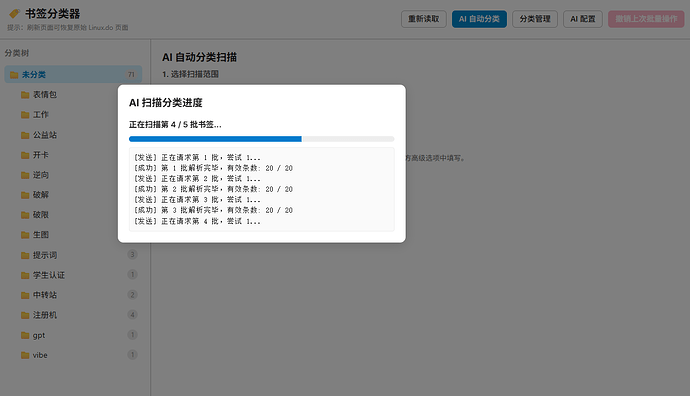
Task: Select the 提示词 category label
Action: pyautogui.click(x=45, y=255)
